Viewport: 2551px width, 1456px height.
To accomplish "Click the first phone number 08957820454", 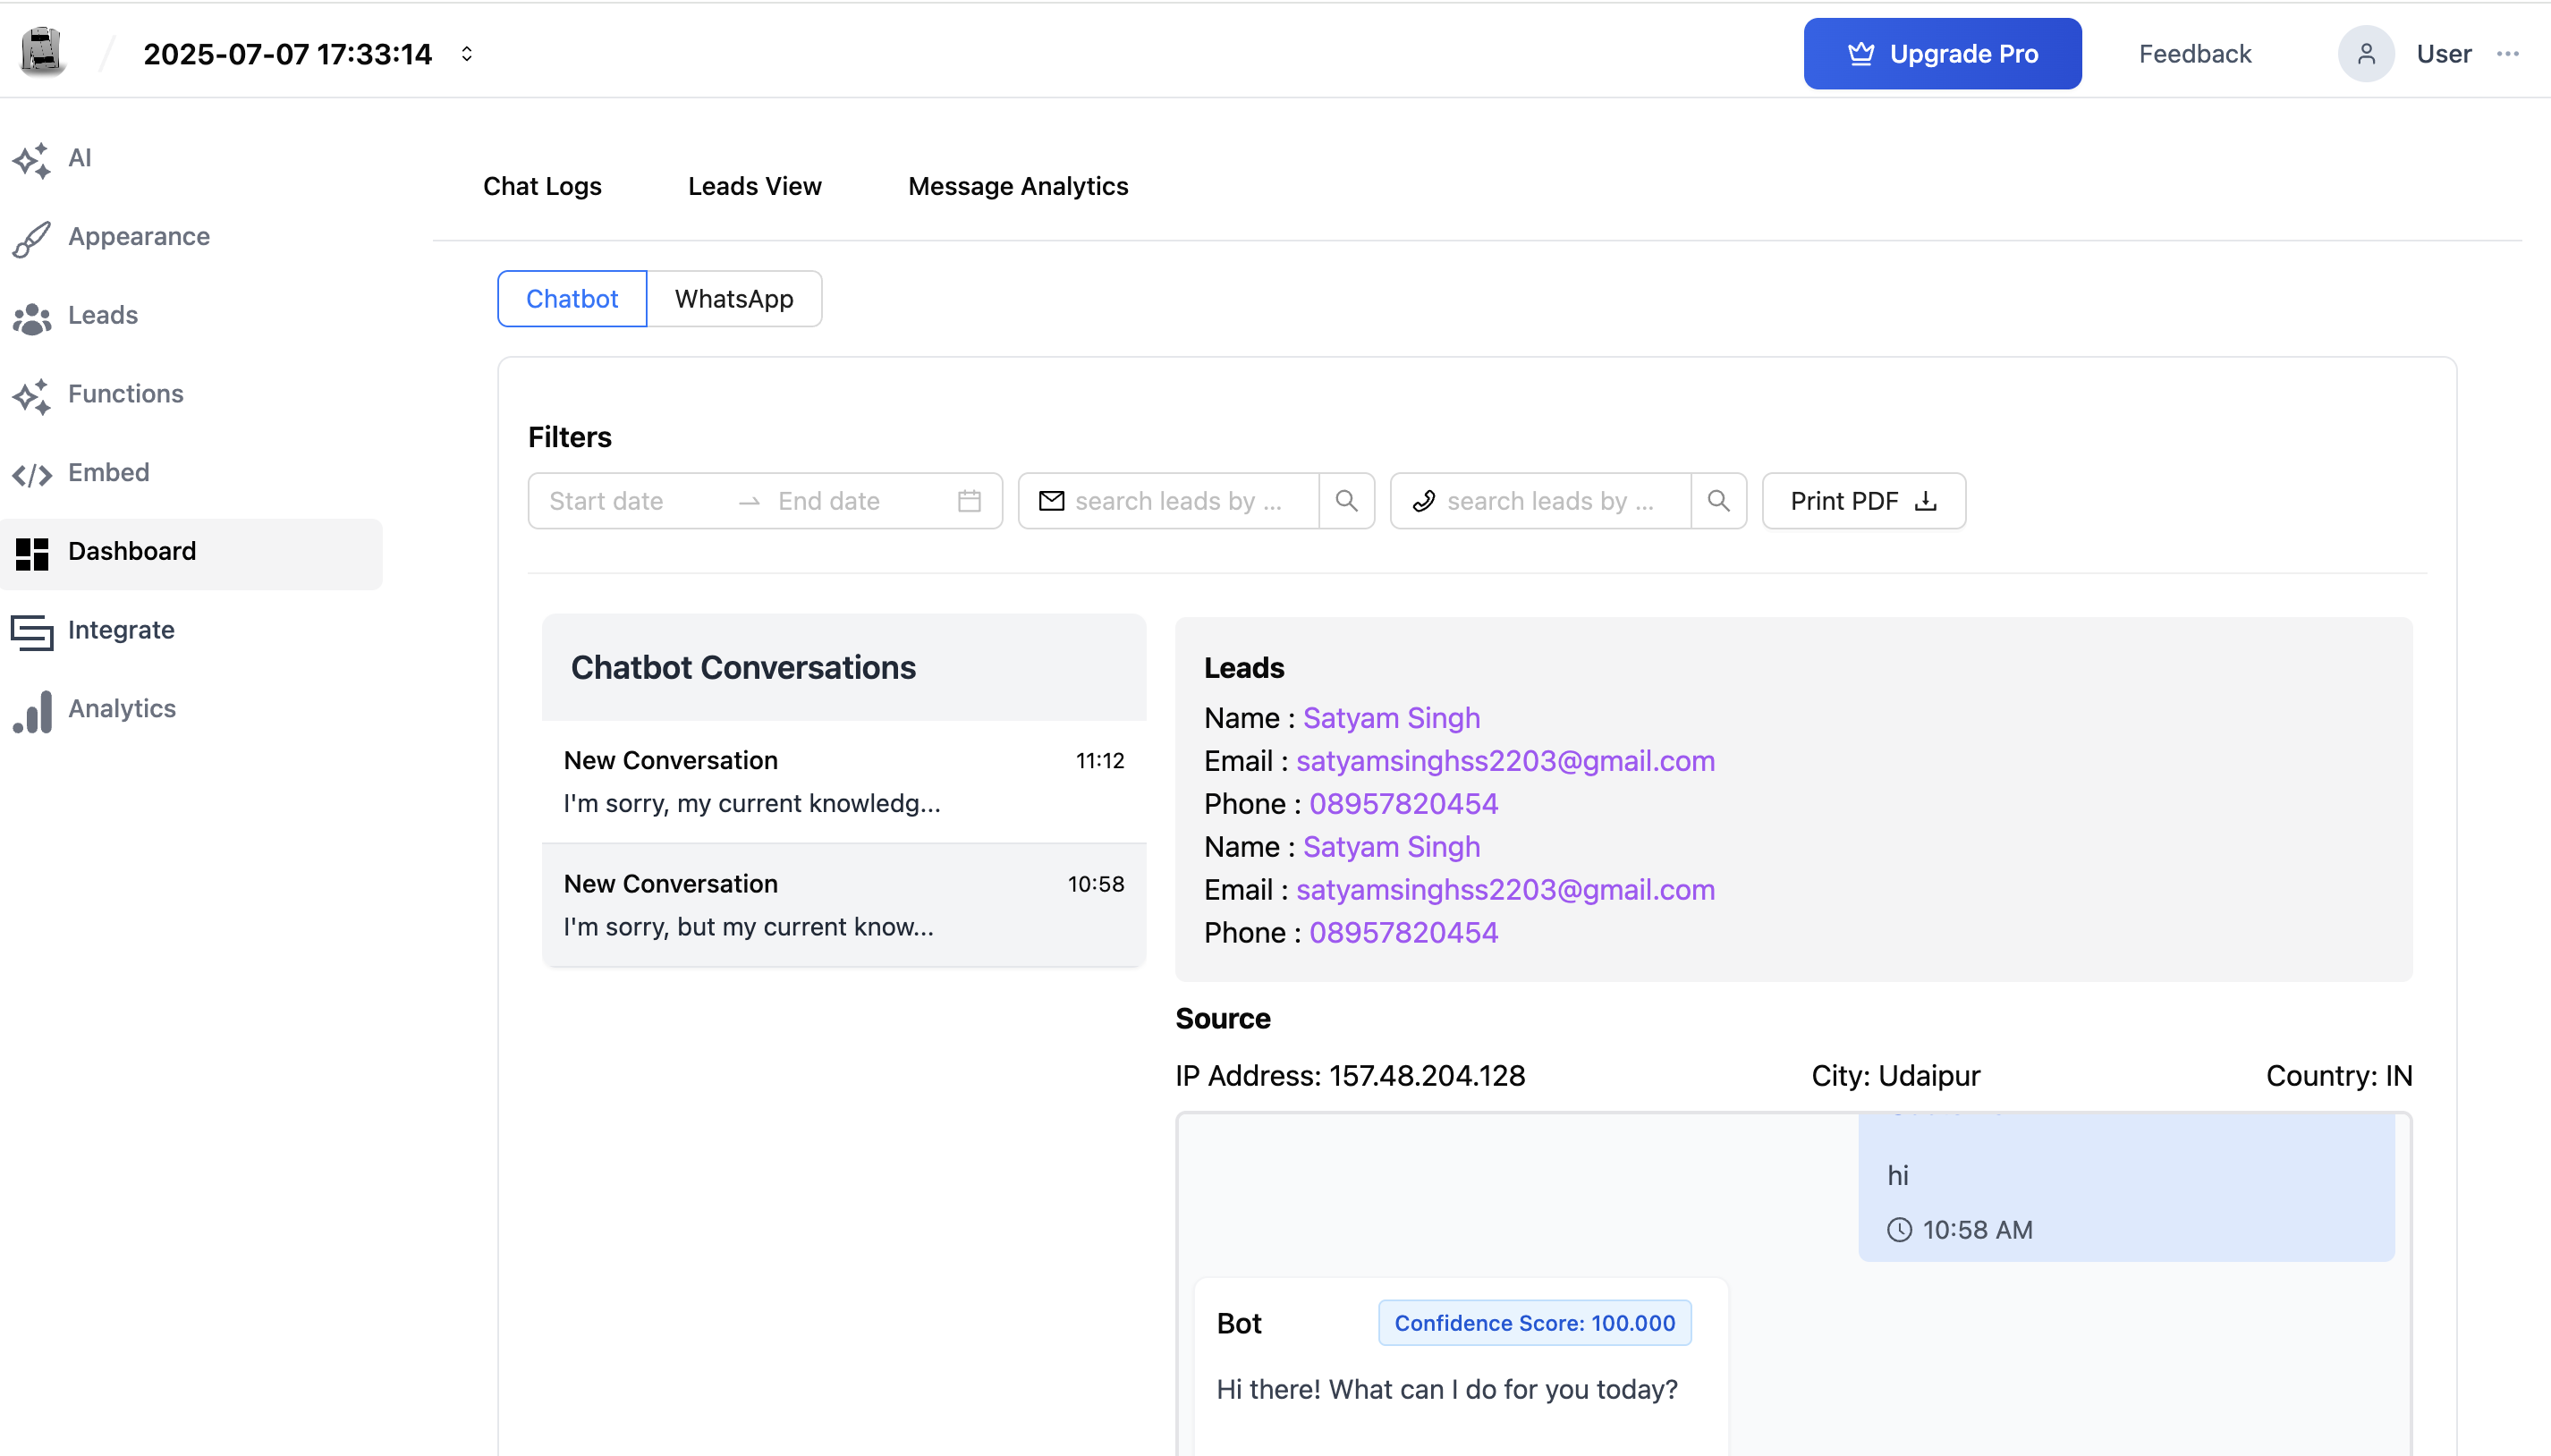I will tap(1403, 805).
